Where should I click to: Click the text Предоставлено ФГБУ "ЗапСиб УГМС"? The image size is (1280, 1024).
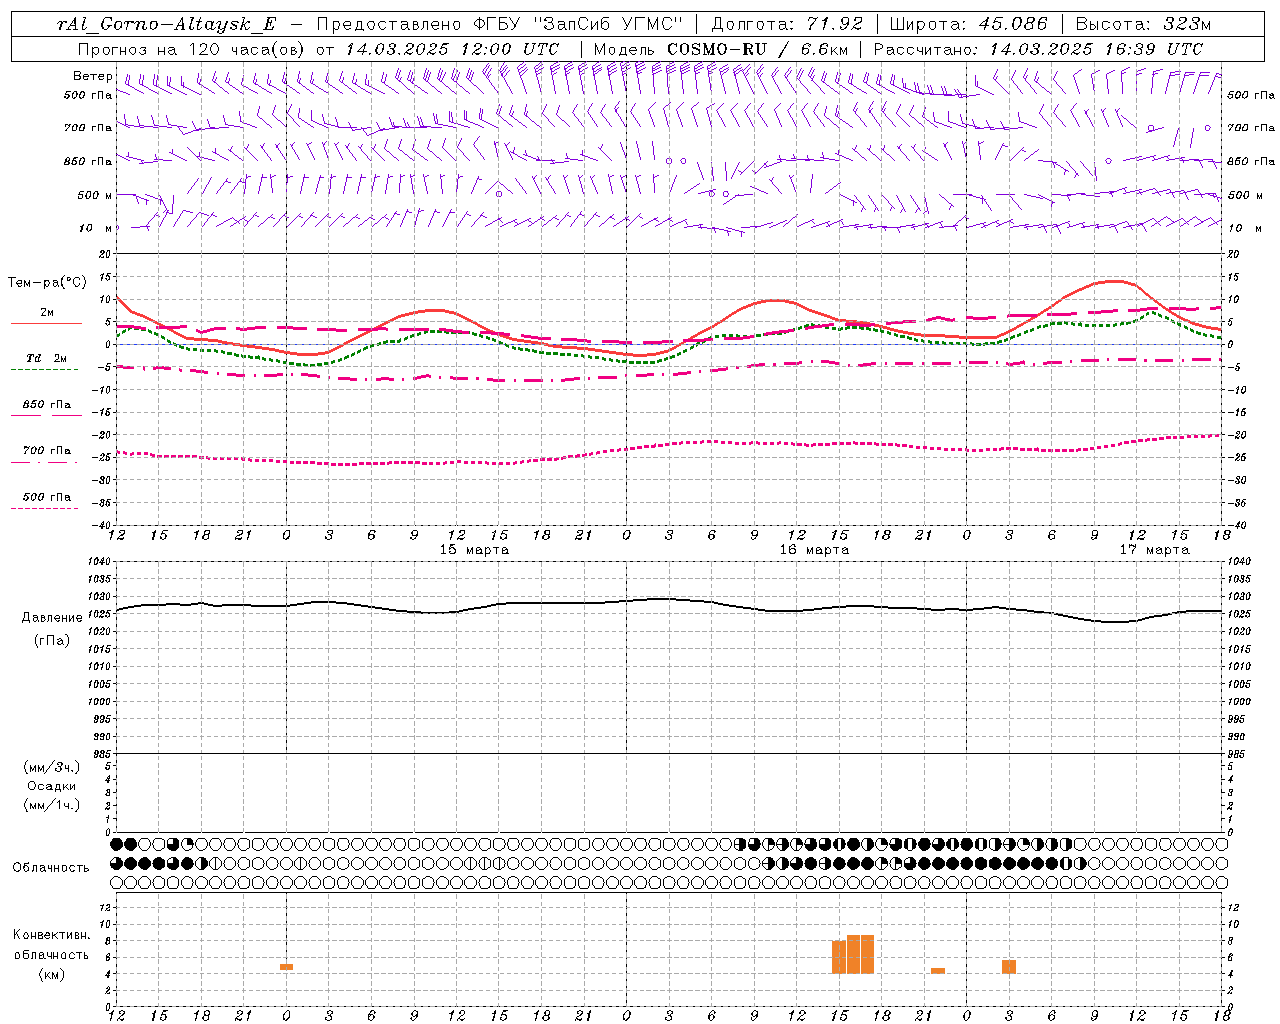point(499,24)
